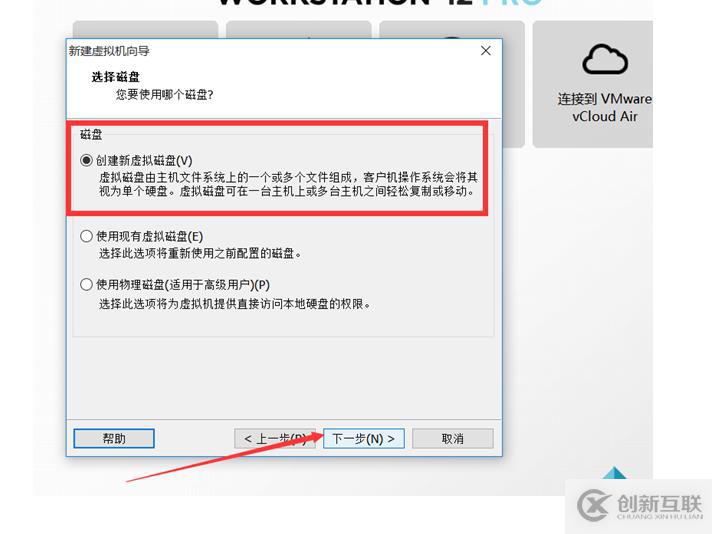This screenshot has width=712, height=534.
Task: Click the 磁盘 group box label
Action: coord(91,134)
